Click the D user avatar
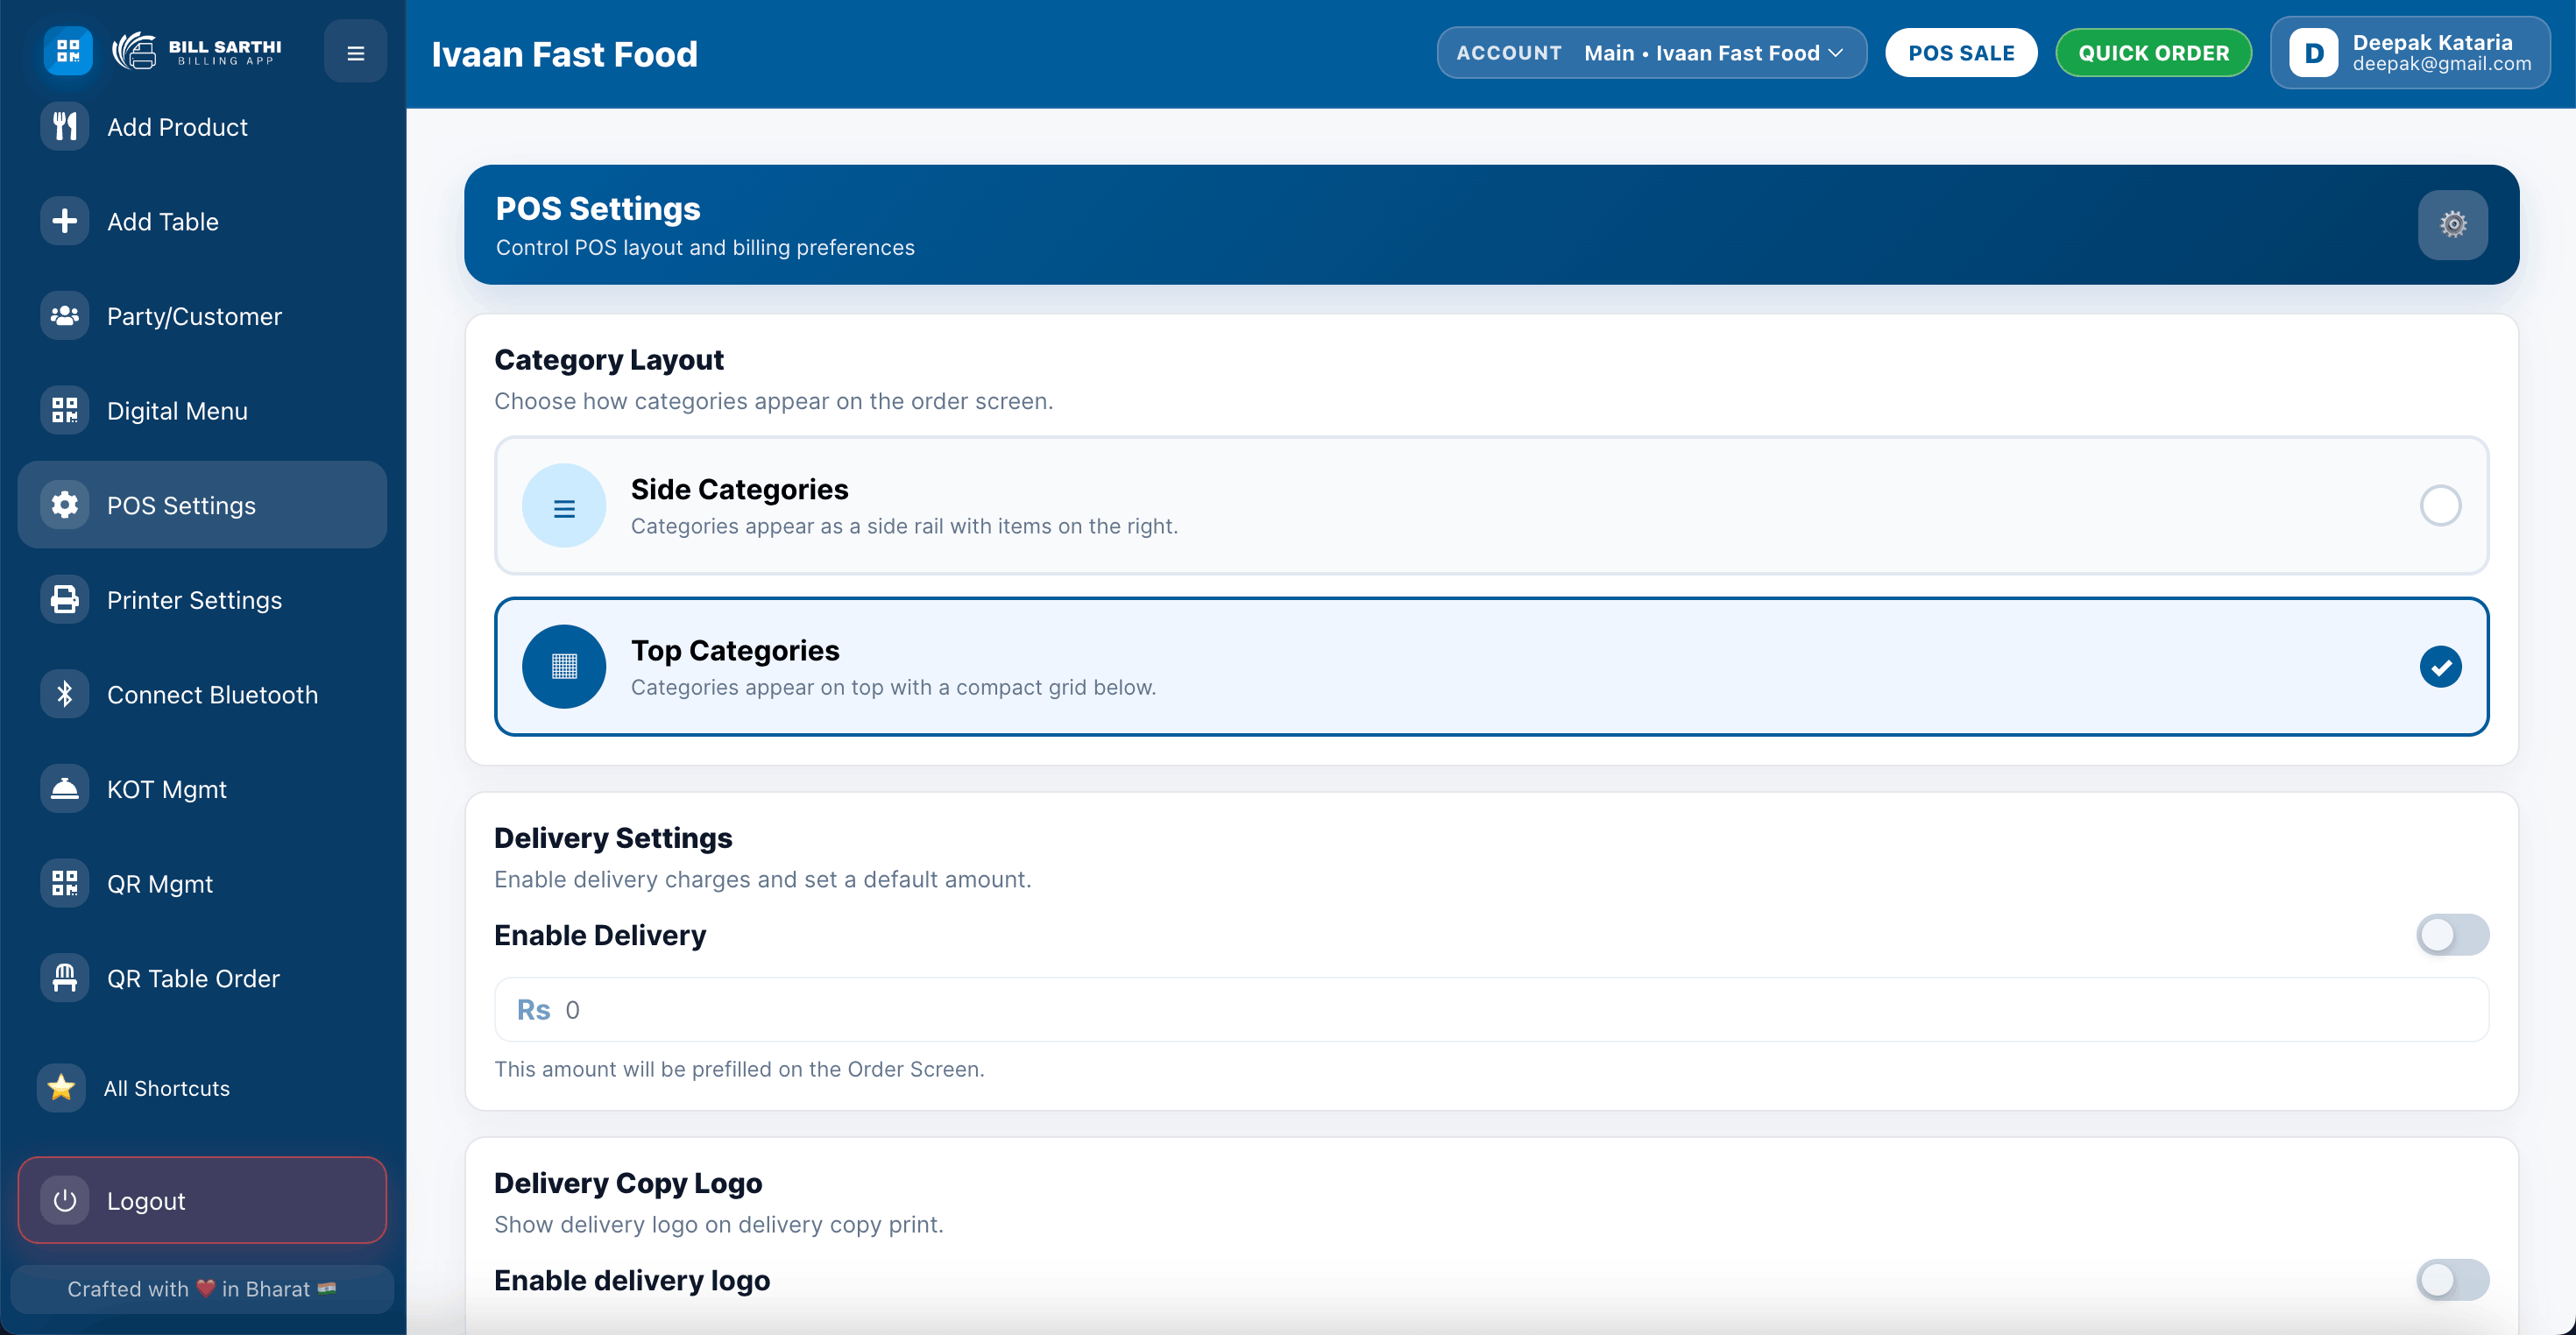The image size is (2576, 1335). click(x=2313, y=53)
